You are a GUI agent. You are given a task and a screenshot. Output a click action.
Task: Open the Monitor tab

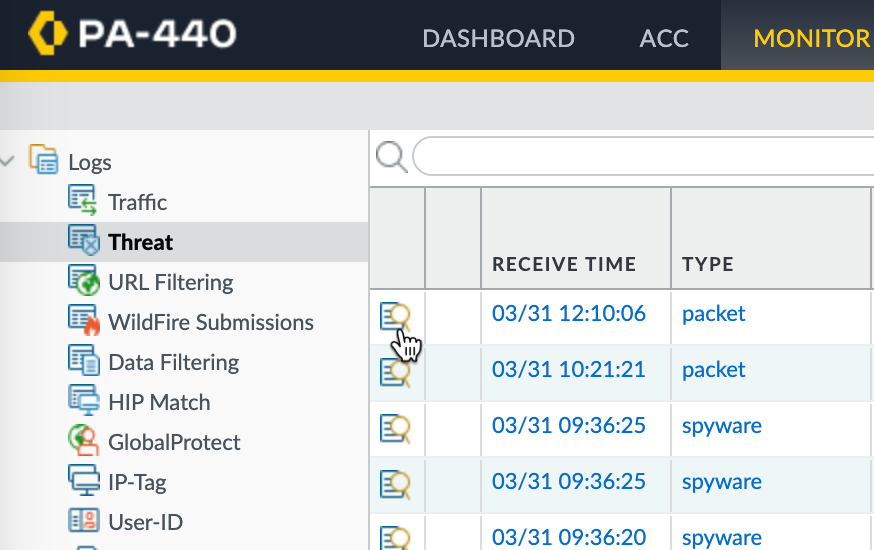click(x=811, y=39)
